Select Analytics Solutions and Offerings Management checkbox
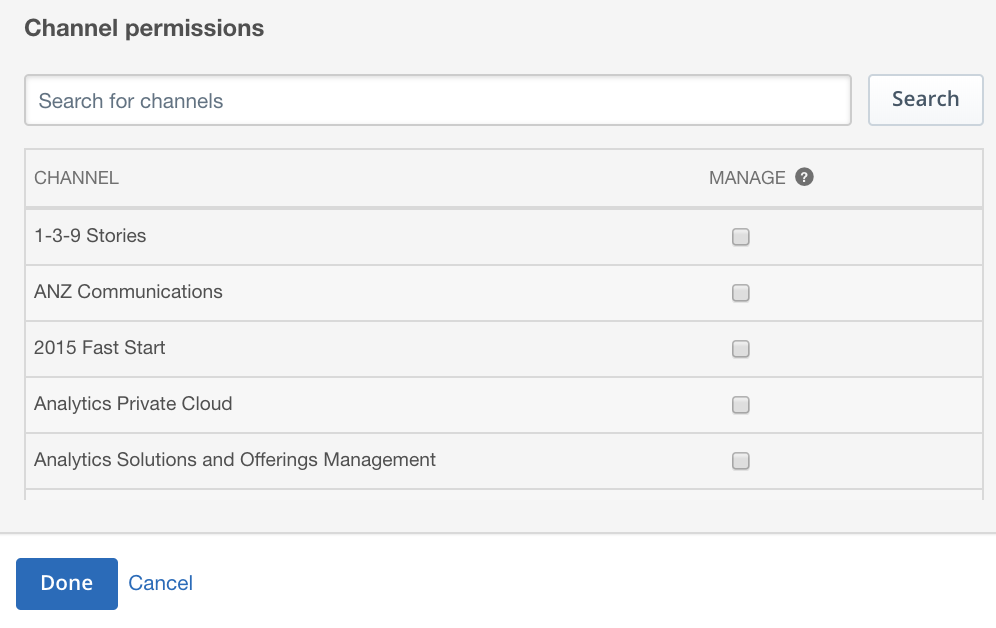996x628 pixels. (x=741, y=460)
